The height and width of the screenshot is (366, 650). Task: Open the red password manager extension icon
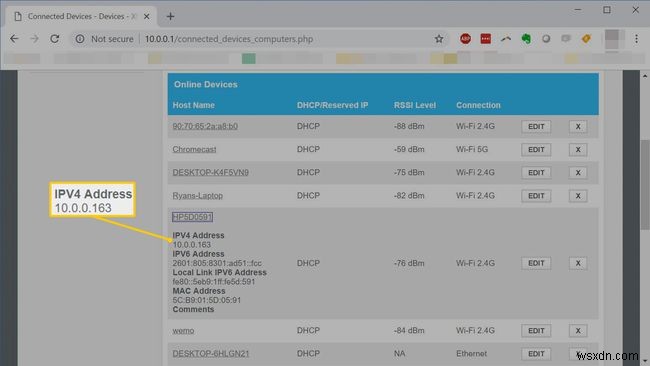pos(485,39)
